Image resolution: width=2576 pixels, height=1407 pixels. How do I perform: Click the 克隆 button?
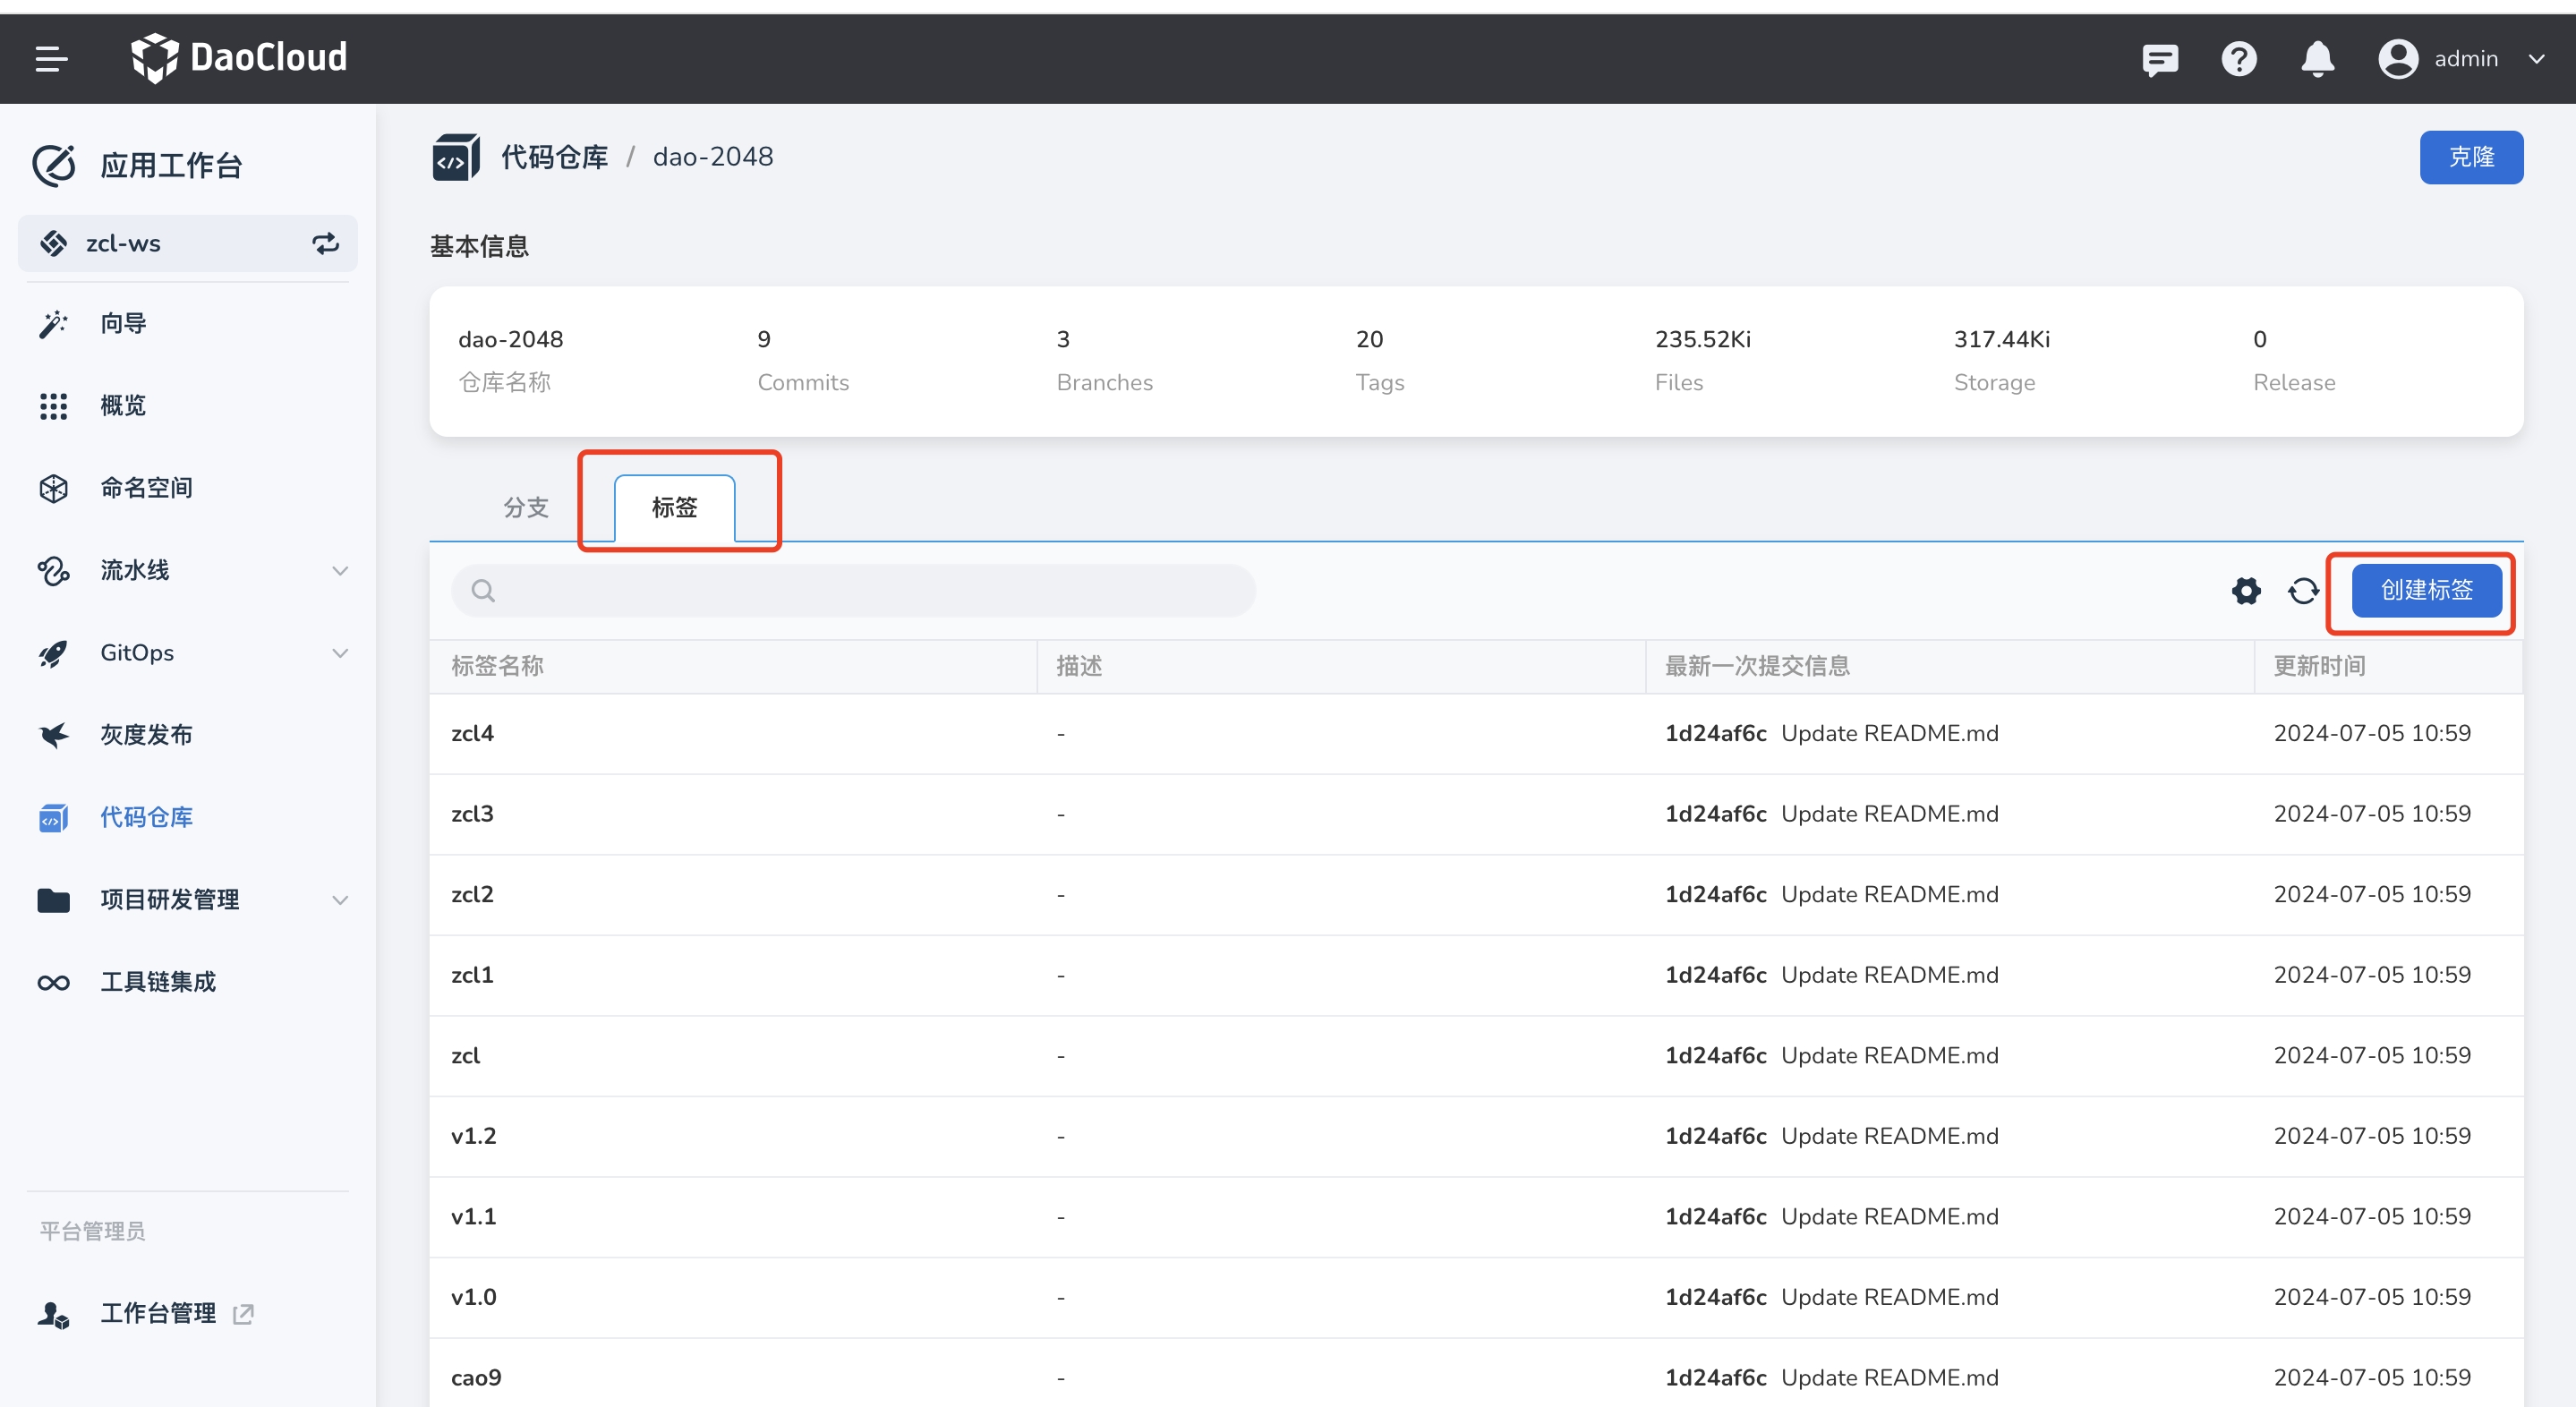[2470, 157]
